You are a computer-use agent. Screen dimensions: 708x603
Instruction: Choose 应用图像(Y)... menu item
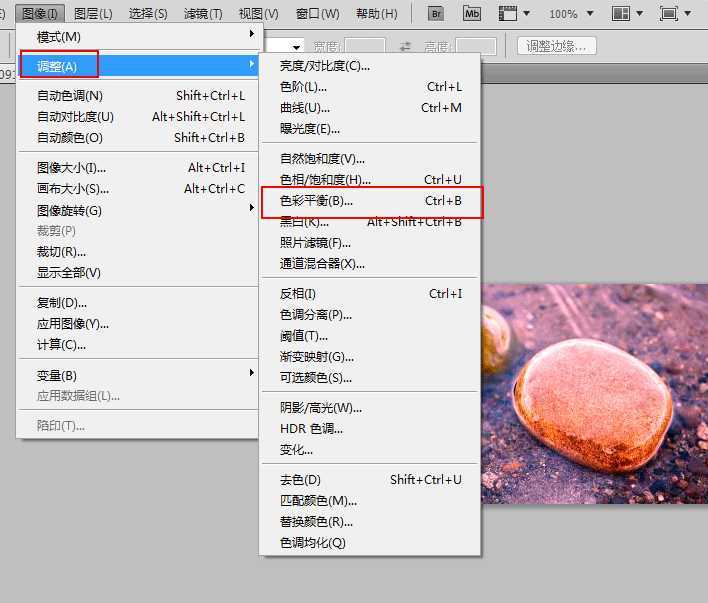point(138,324)
